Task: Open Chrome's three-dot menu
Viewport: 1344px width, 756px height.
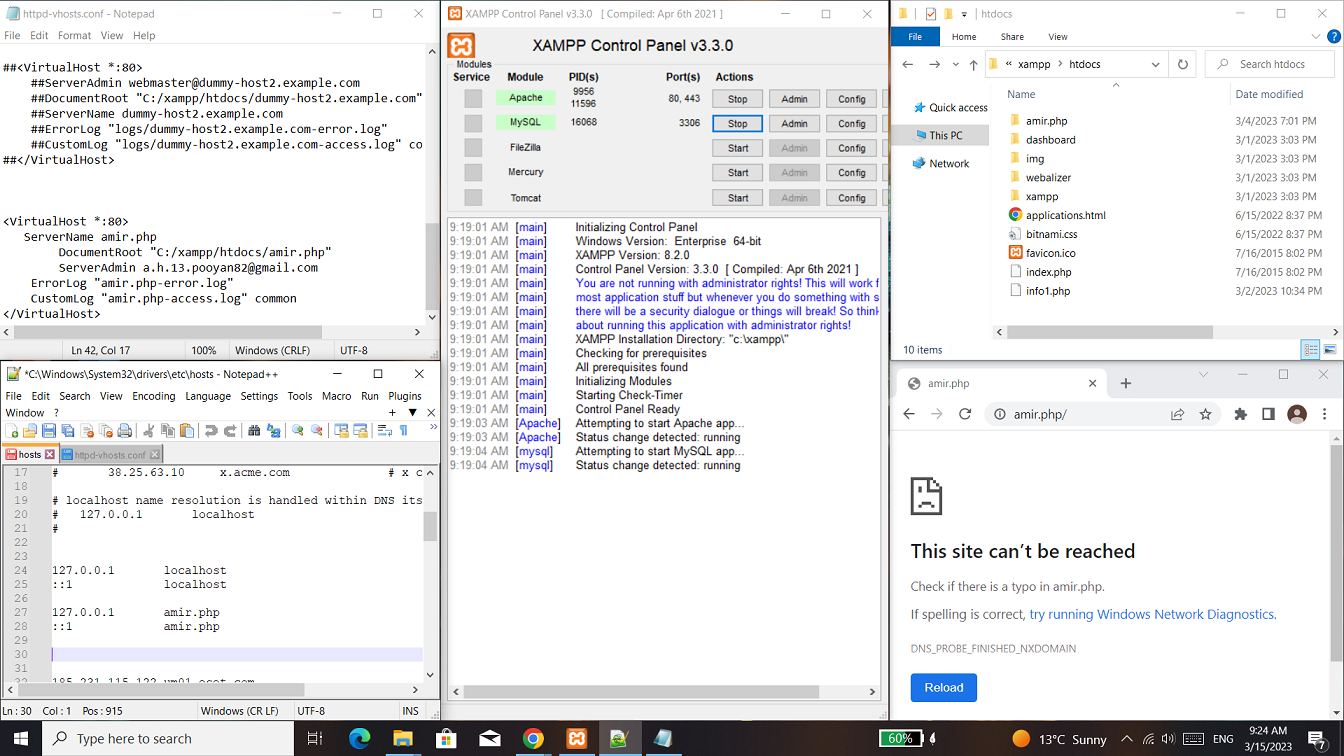Action: pyautogui.click(x=1325, y=414)
